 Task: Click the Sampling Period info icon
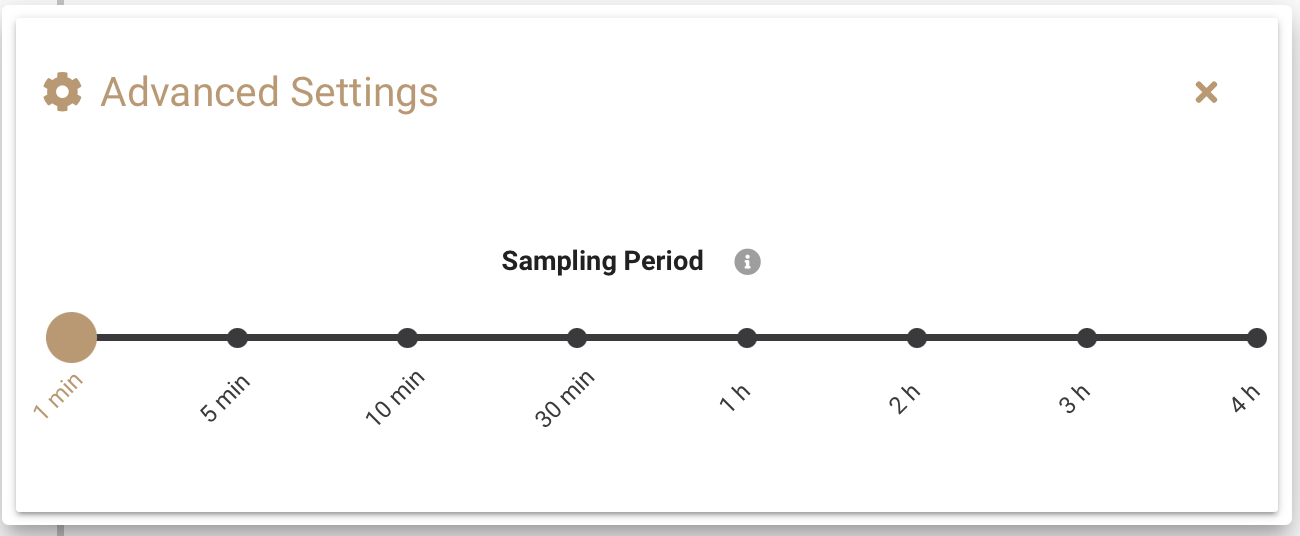(747, 262)
